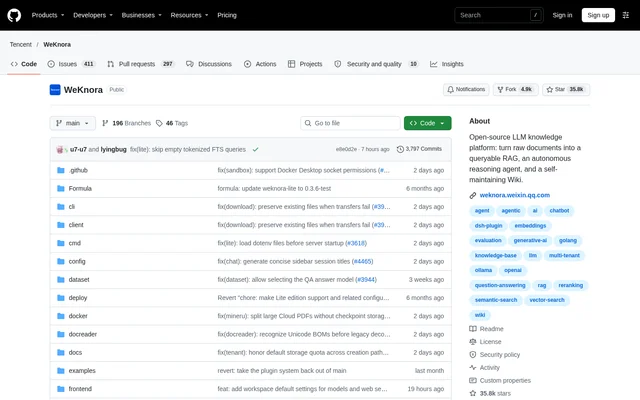View the 196 Branches link

(127, 123)
